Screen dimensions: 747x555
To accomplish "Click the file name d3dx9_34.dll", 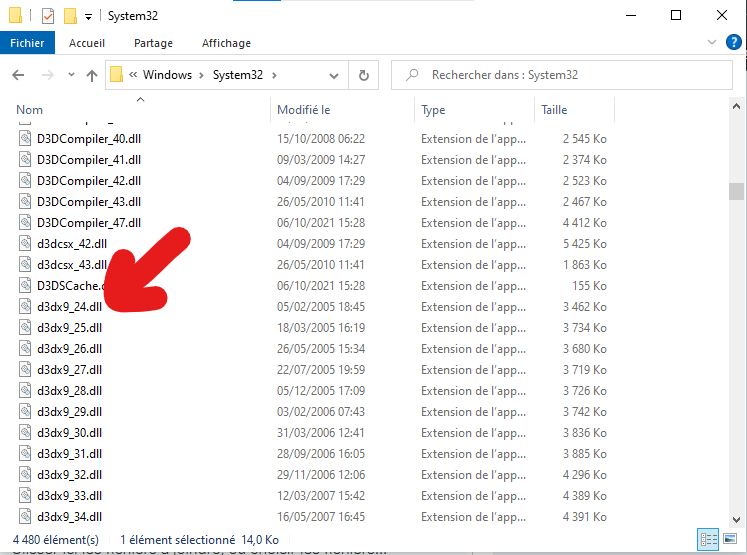I will [70, 517].
